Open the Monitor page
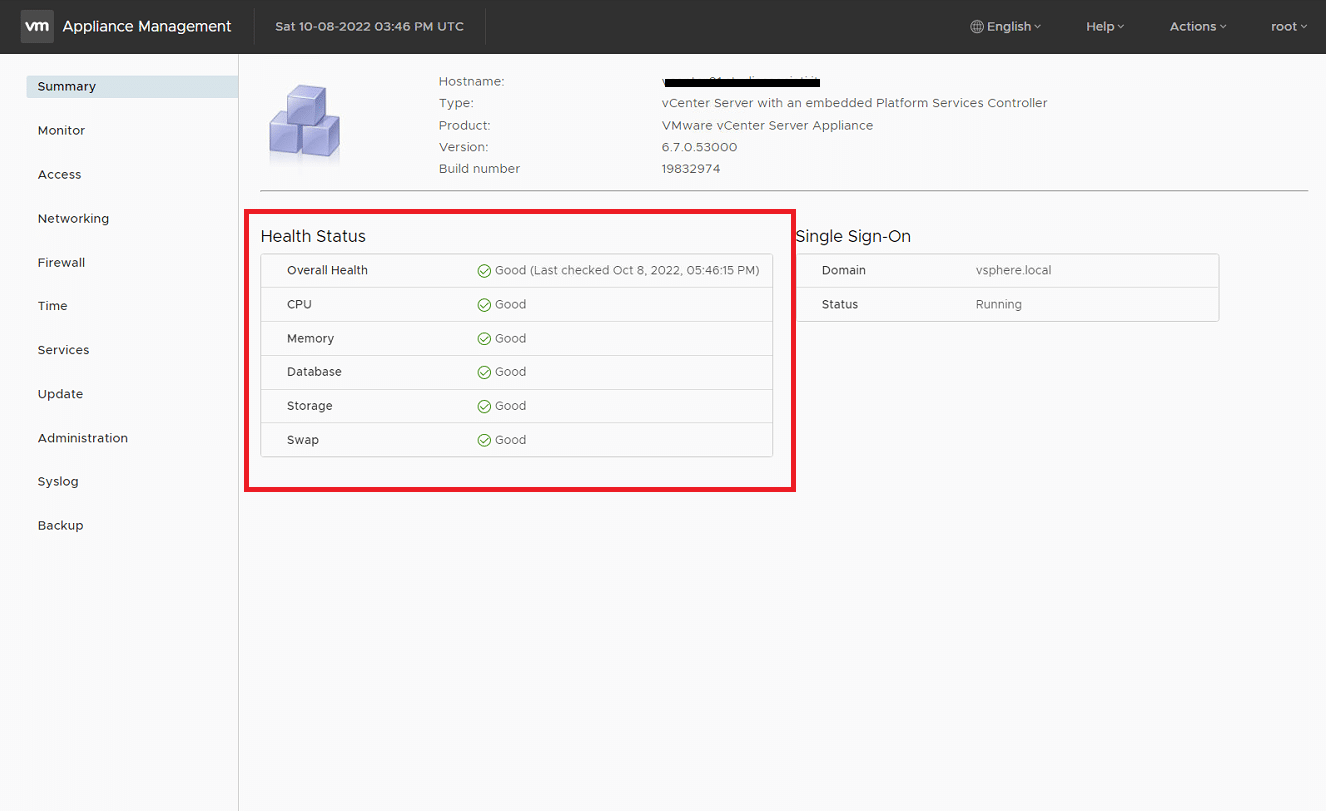 click(x=61, y=131)
